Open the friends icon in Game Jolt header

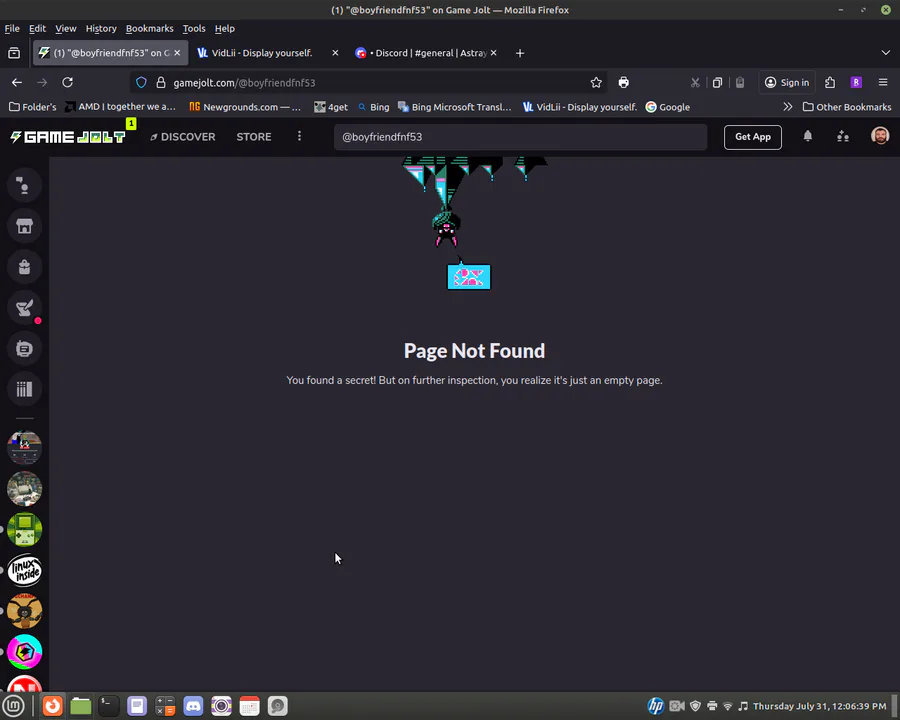[843, 136]
